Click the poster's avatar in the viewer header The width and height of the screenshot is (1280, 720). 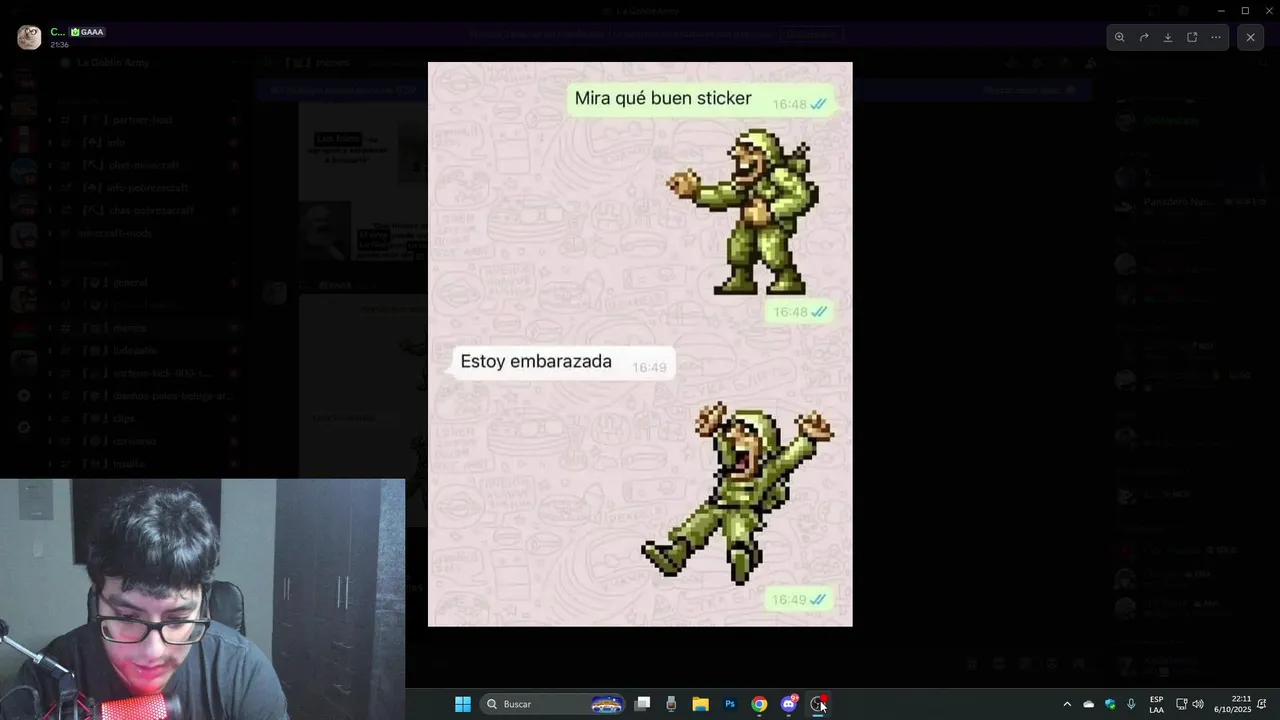29,37
